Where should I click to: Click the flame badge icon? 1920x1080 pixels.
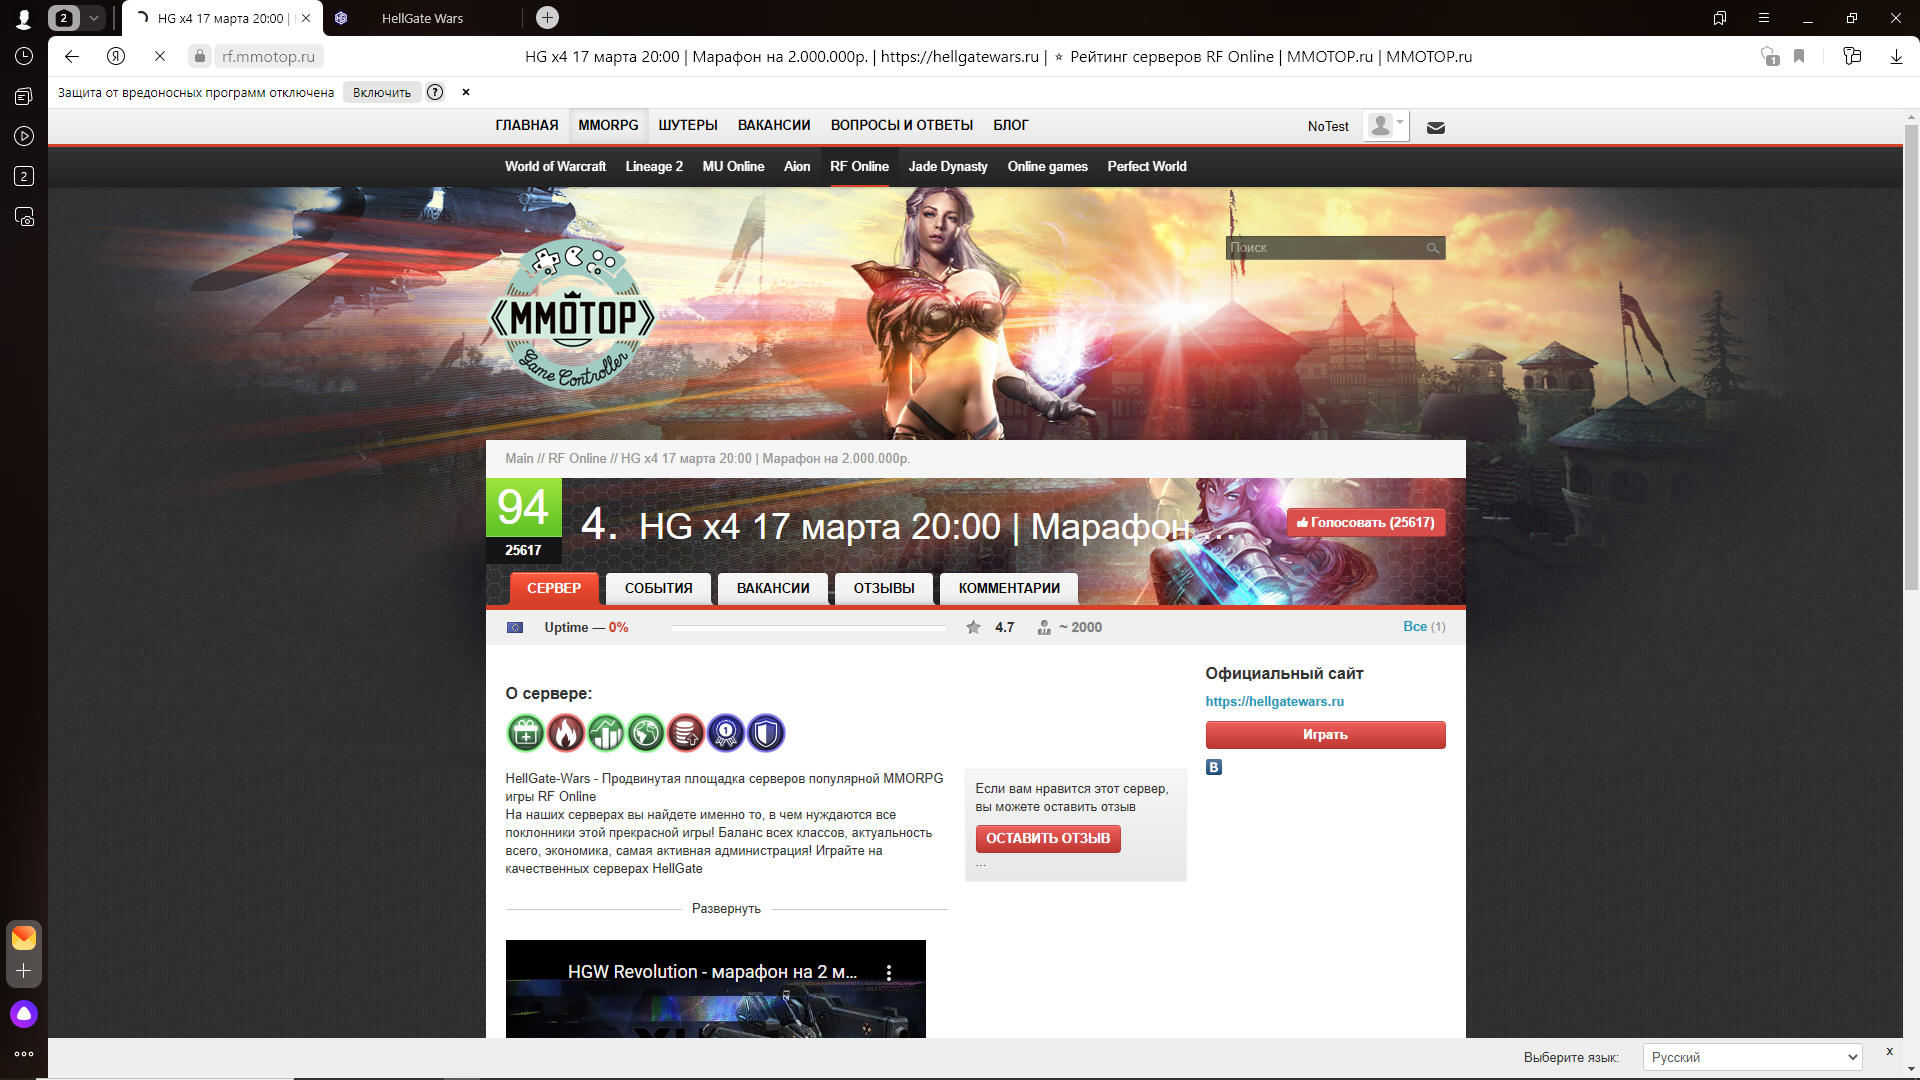tap(565, 733)
